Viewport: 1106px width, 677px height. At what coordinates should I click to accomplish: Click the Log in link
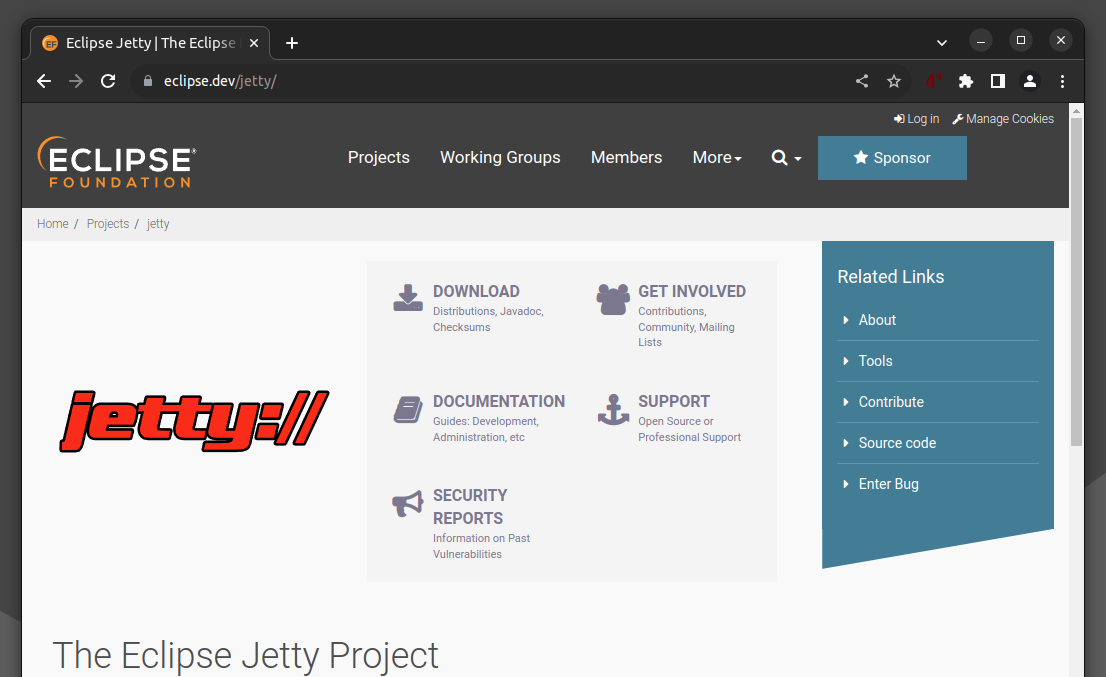(917, 119)
